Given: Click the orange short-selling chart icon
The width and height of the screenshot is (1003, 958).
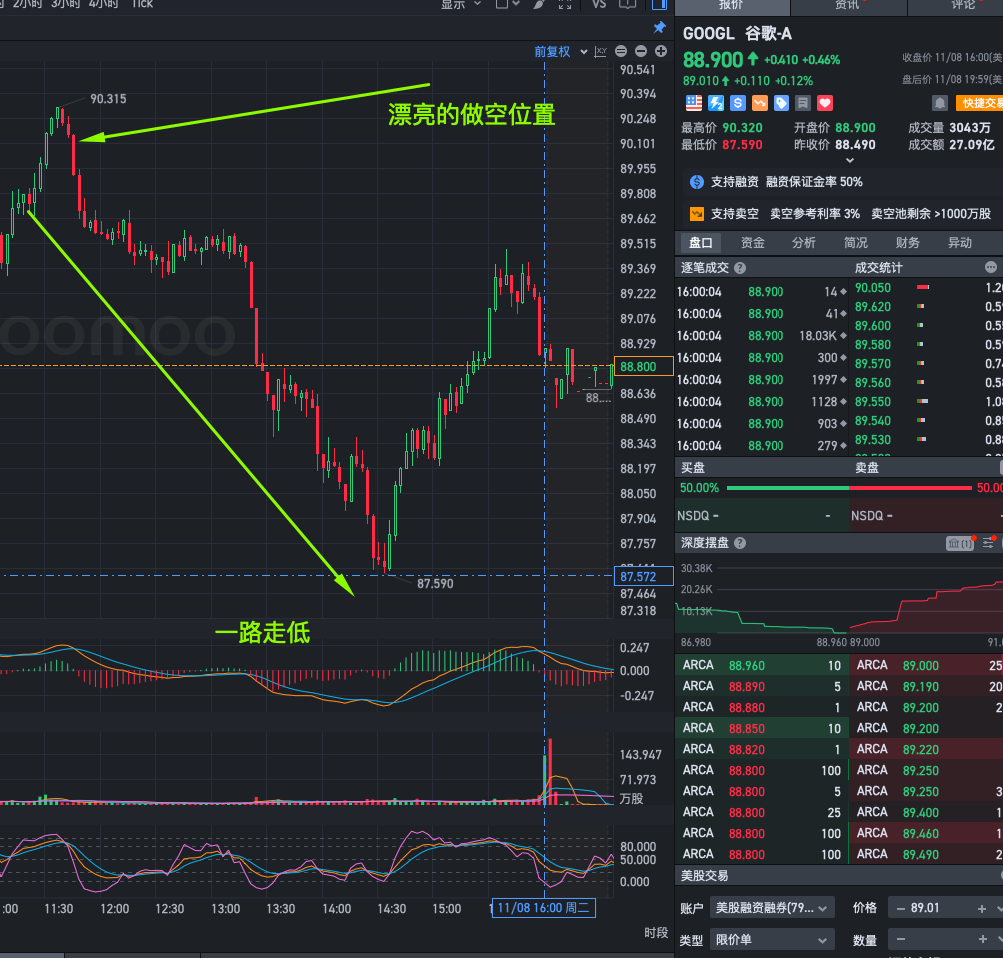Looking at the screenshot, I should coord(759,103).
